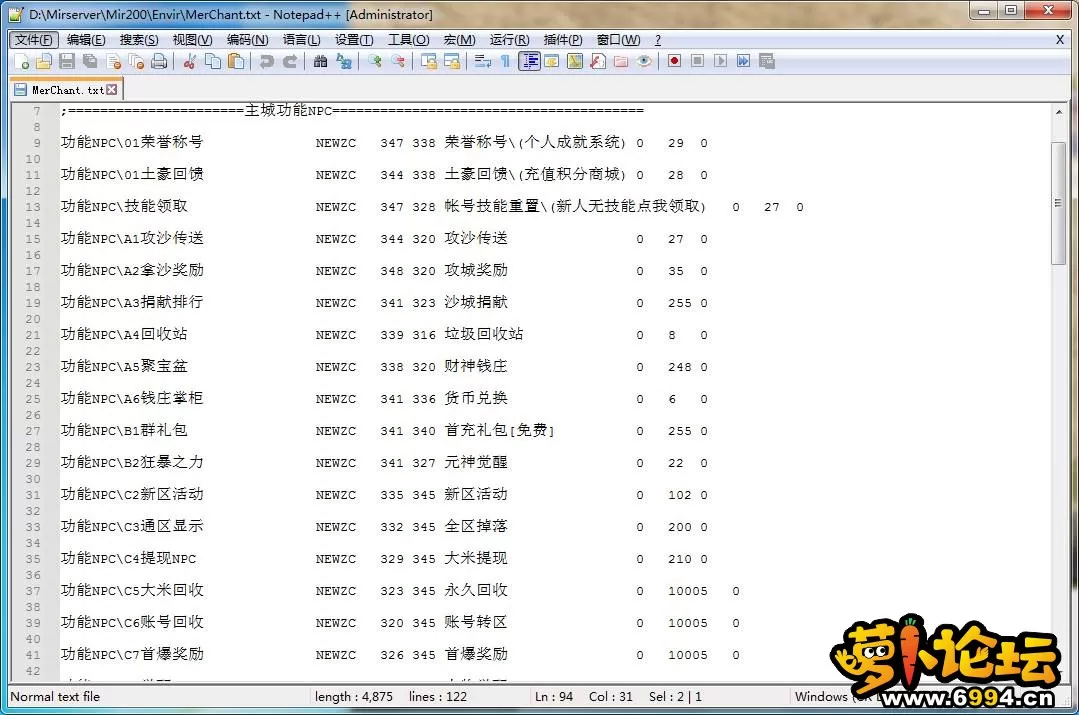The width and height of the screenshot is (1079, 715).
Task: Open the 窗口(W) menu
Action: click(618, 40)
